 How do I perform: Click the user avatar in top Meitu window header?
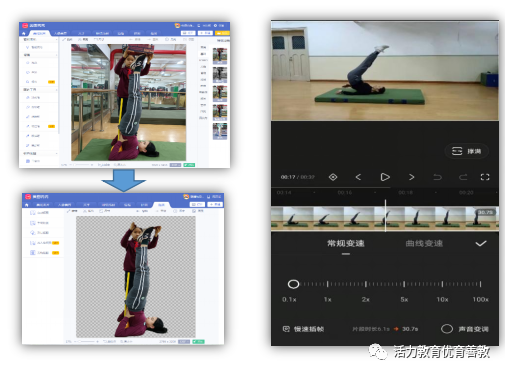pos(177,26)
